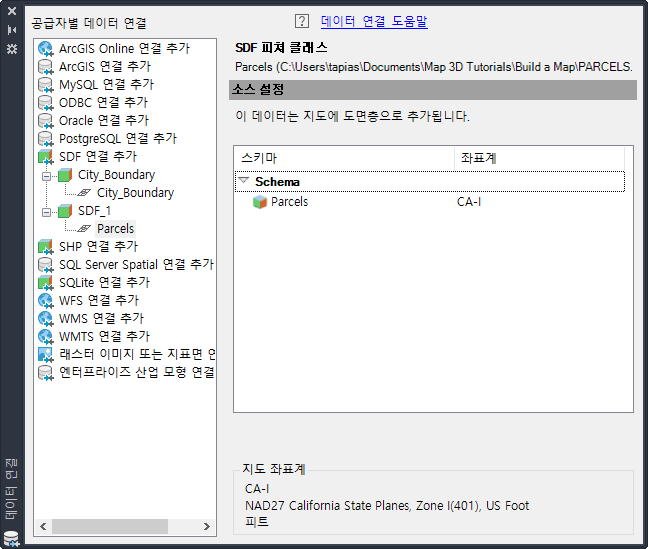This screenshot has height=549, width=648.
Task: Click the MySQL connection database icon
Action: [x=45, y=85]
